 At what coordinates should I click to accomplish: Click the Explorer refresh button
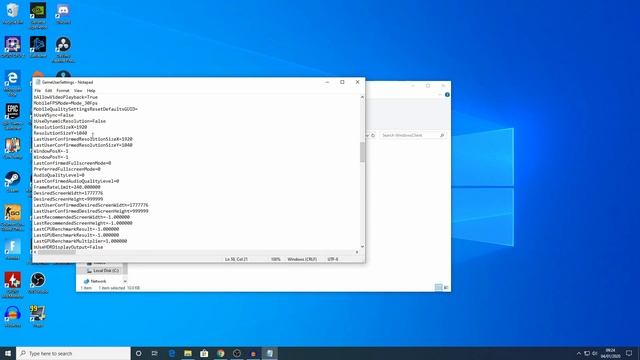coord(373,135)
